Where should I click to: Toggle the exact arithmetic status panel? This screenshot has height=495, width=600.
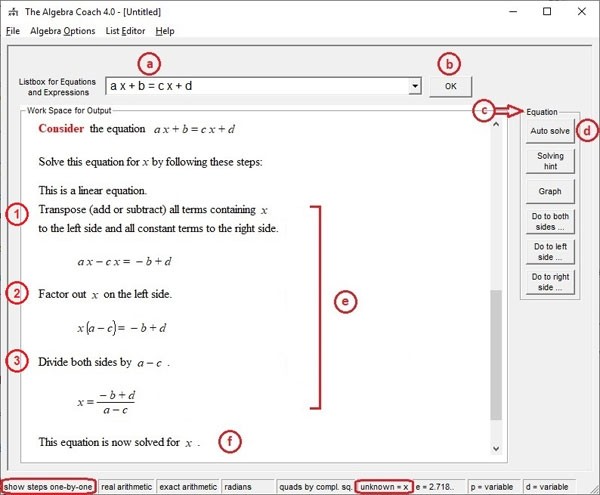pyautogui.click(x=188, y=486)
